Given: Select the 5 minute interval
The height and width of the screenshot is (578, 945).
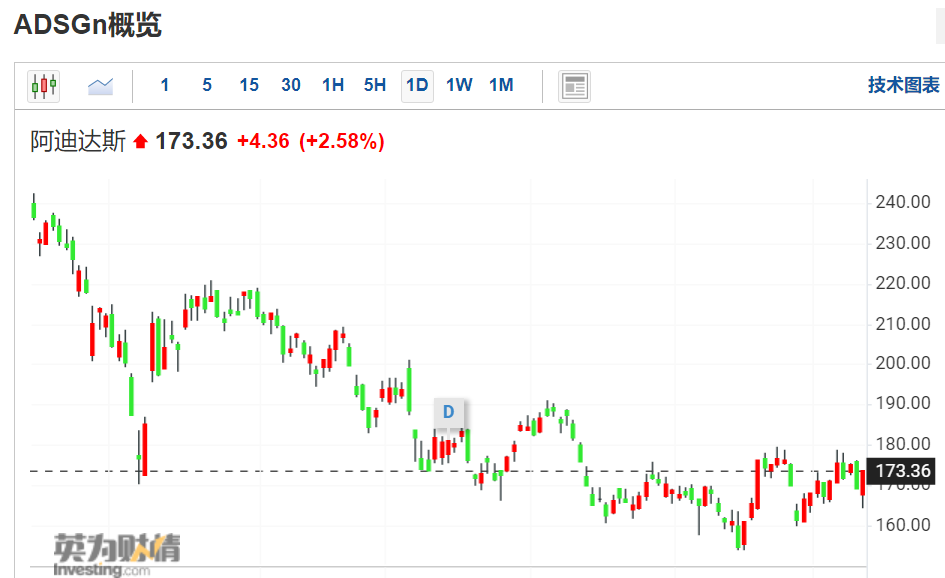Looking at the screenshot, I should (207, 85).
